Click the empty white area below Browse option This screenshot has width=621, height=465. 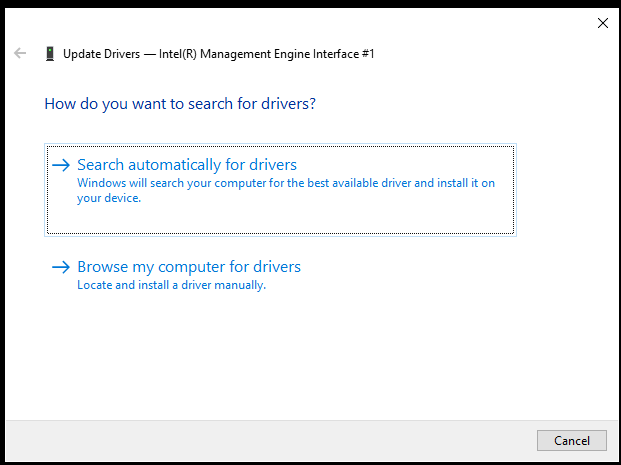click(300, 360)
